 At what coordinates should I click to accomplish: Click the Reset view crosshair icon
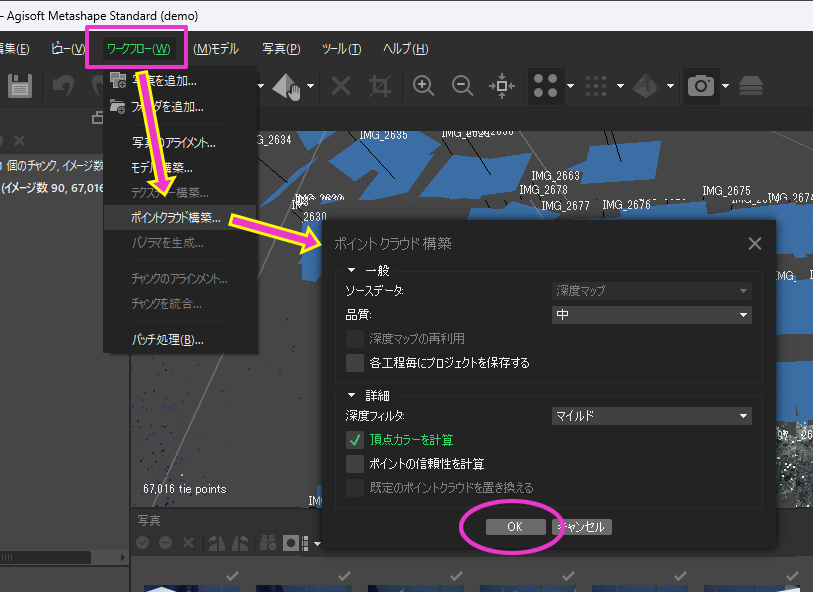click(x=501, y=86)
